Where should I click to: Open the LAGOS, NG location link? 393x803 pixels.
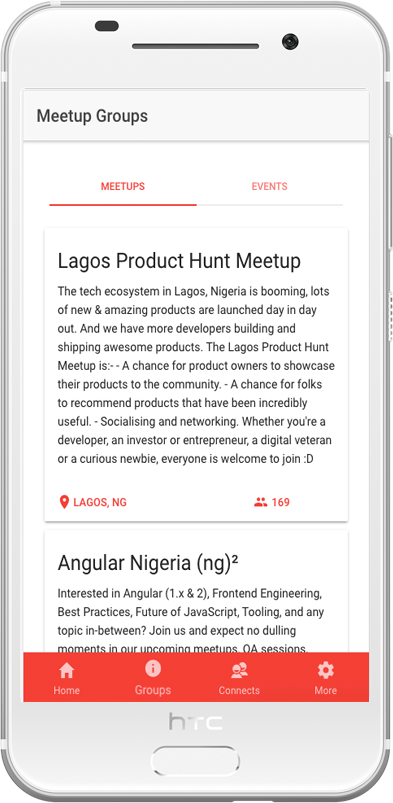click(100, 502)
